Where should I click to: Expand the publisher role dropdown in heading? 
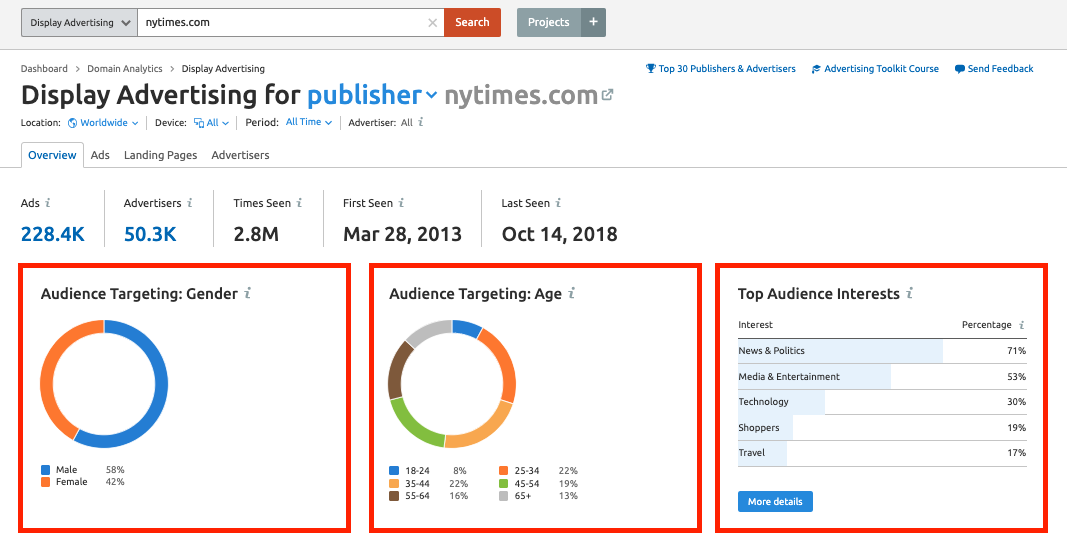point(372,95)
